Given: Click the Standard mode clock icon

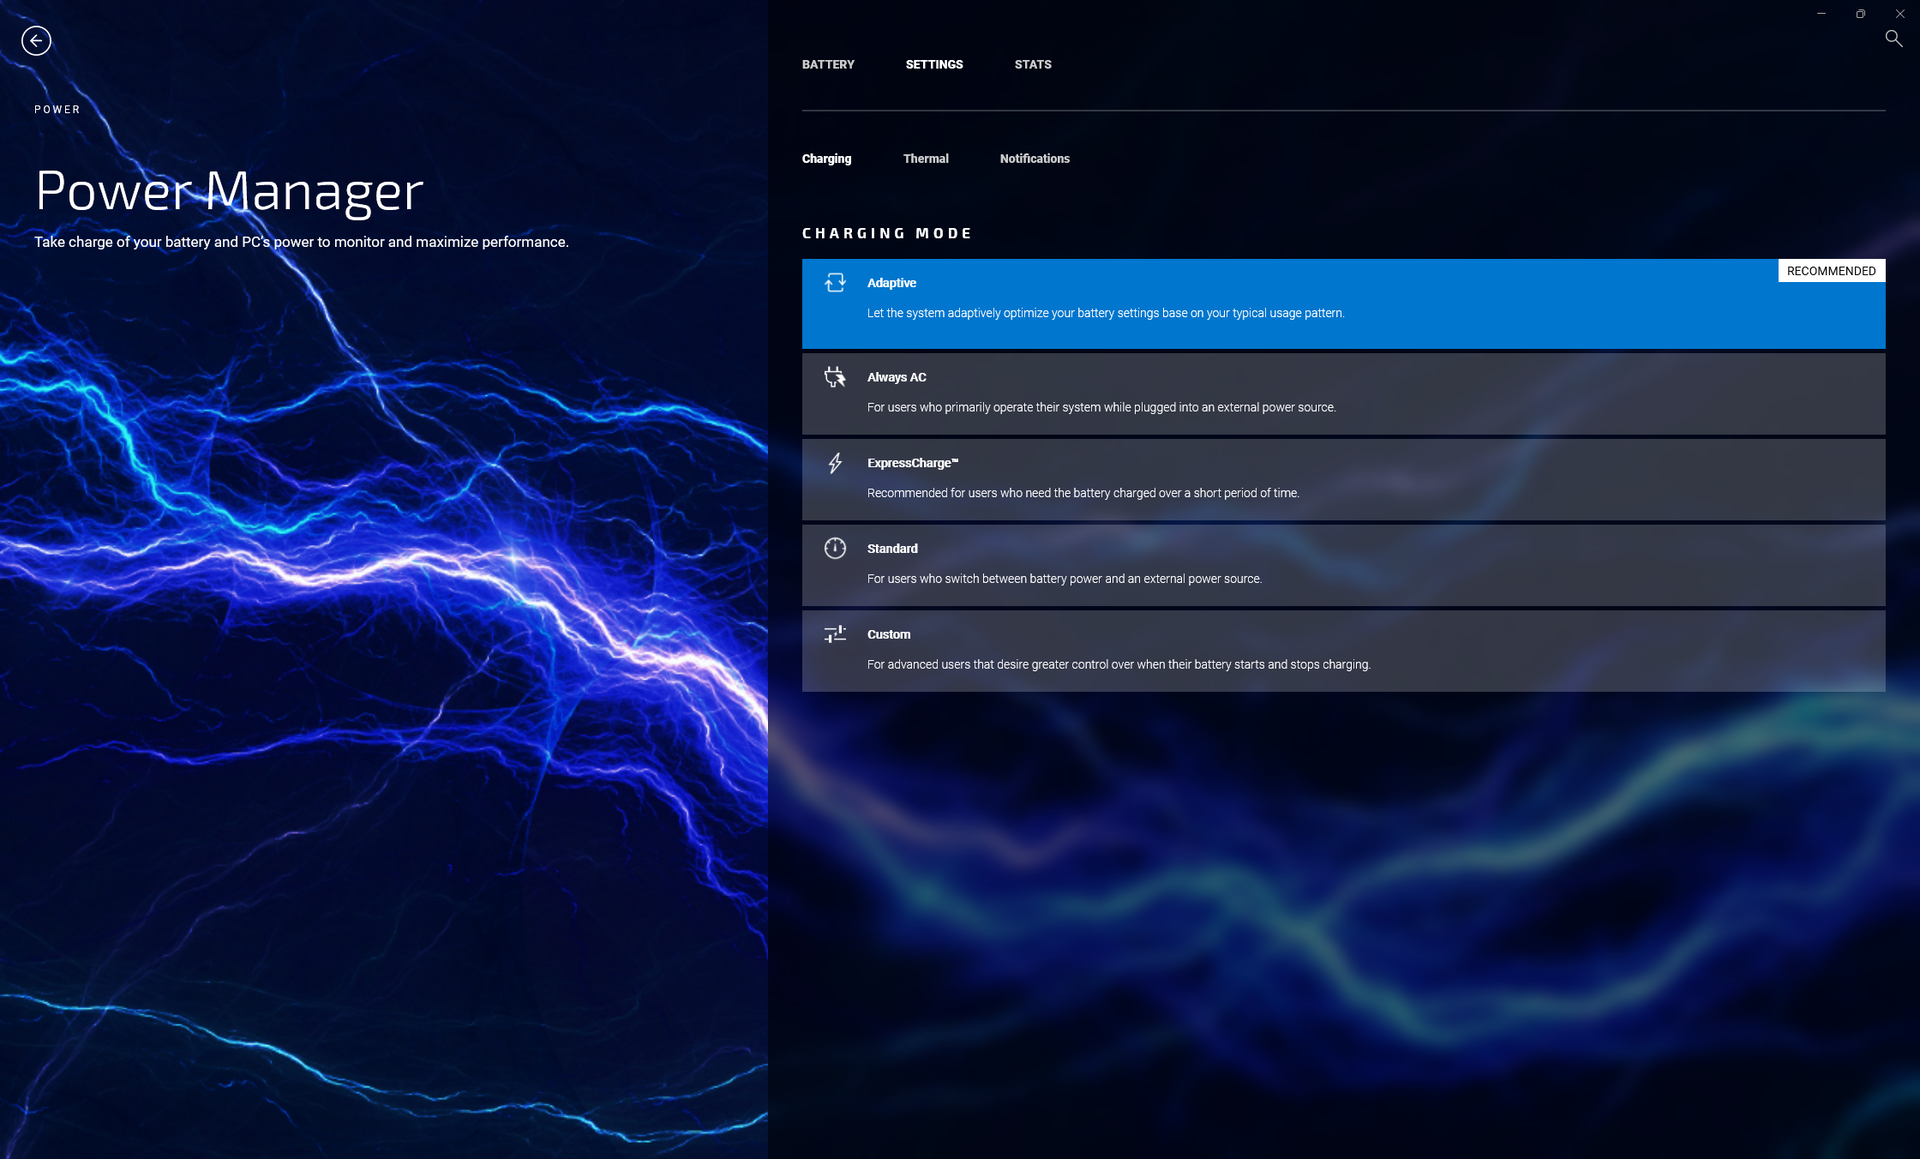Looking at the screenshot, I should [835, 548].
